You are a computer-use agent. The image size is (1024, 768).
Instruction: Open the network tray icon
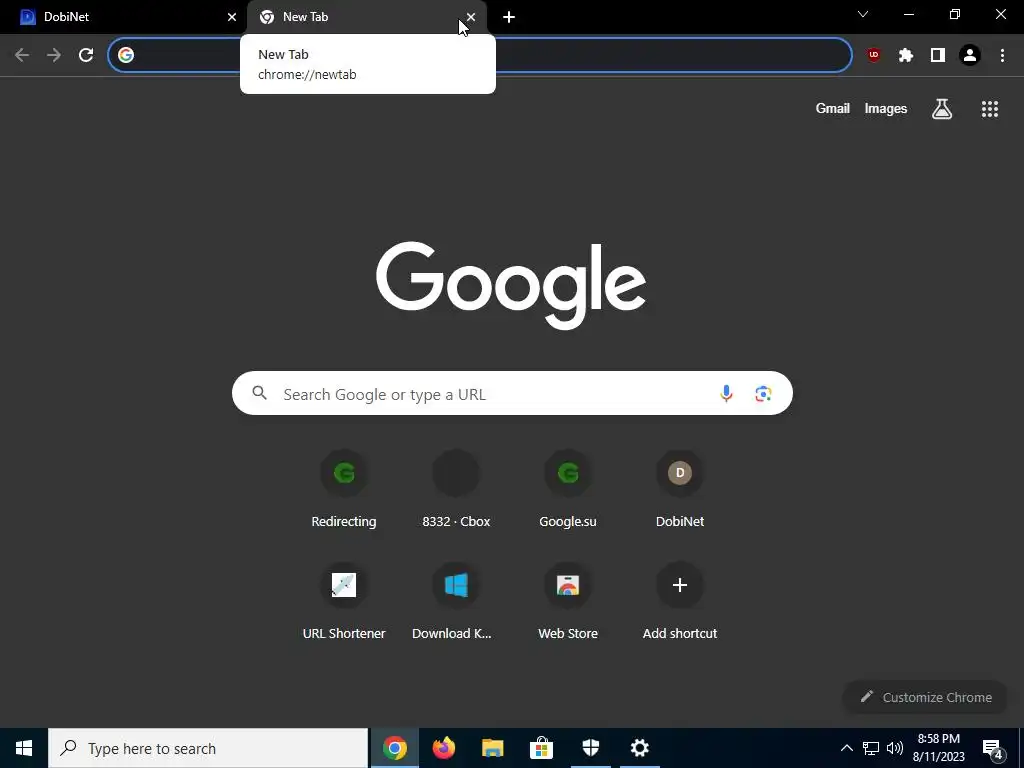pos(871,748)
